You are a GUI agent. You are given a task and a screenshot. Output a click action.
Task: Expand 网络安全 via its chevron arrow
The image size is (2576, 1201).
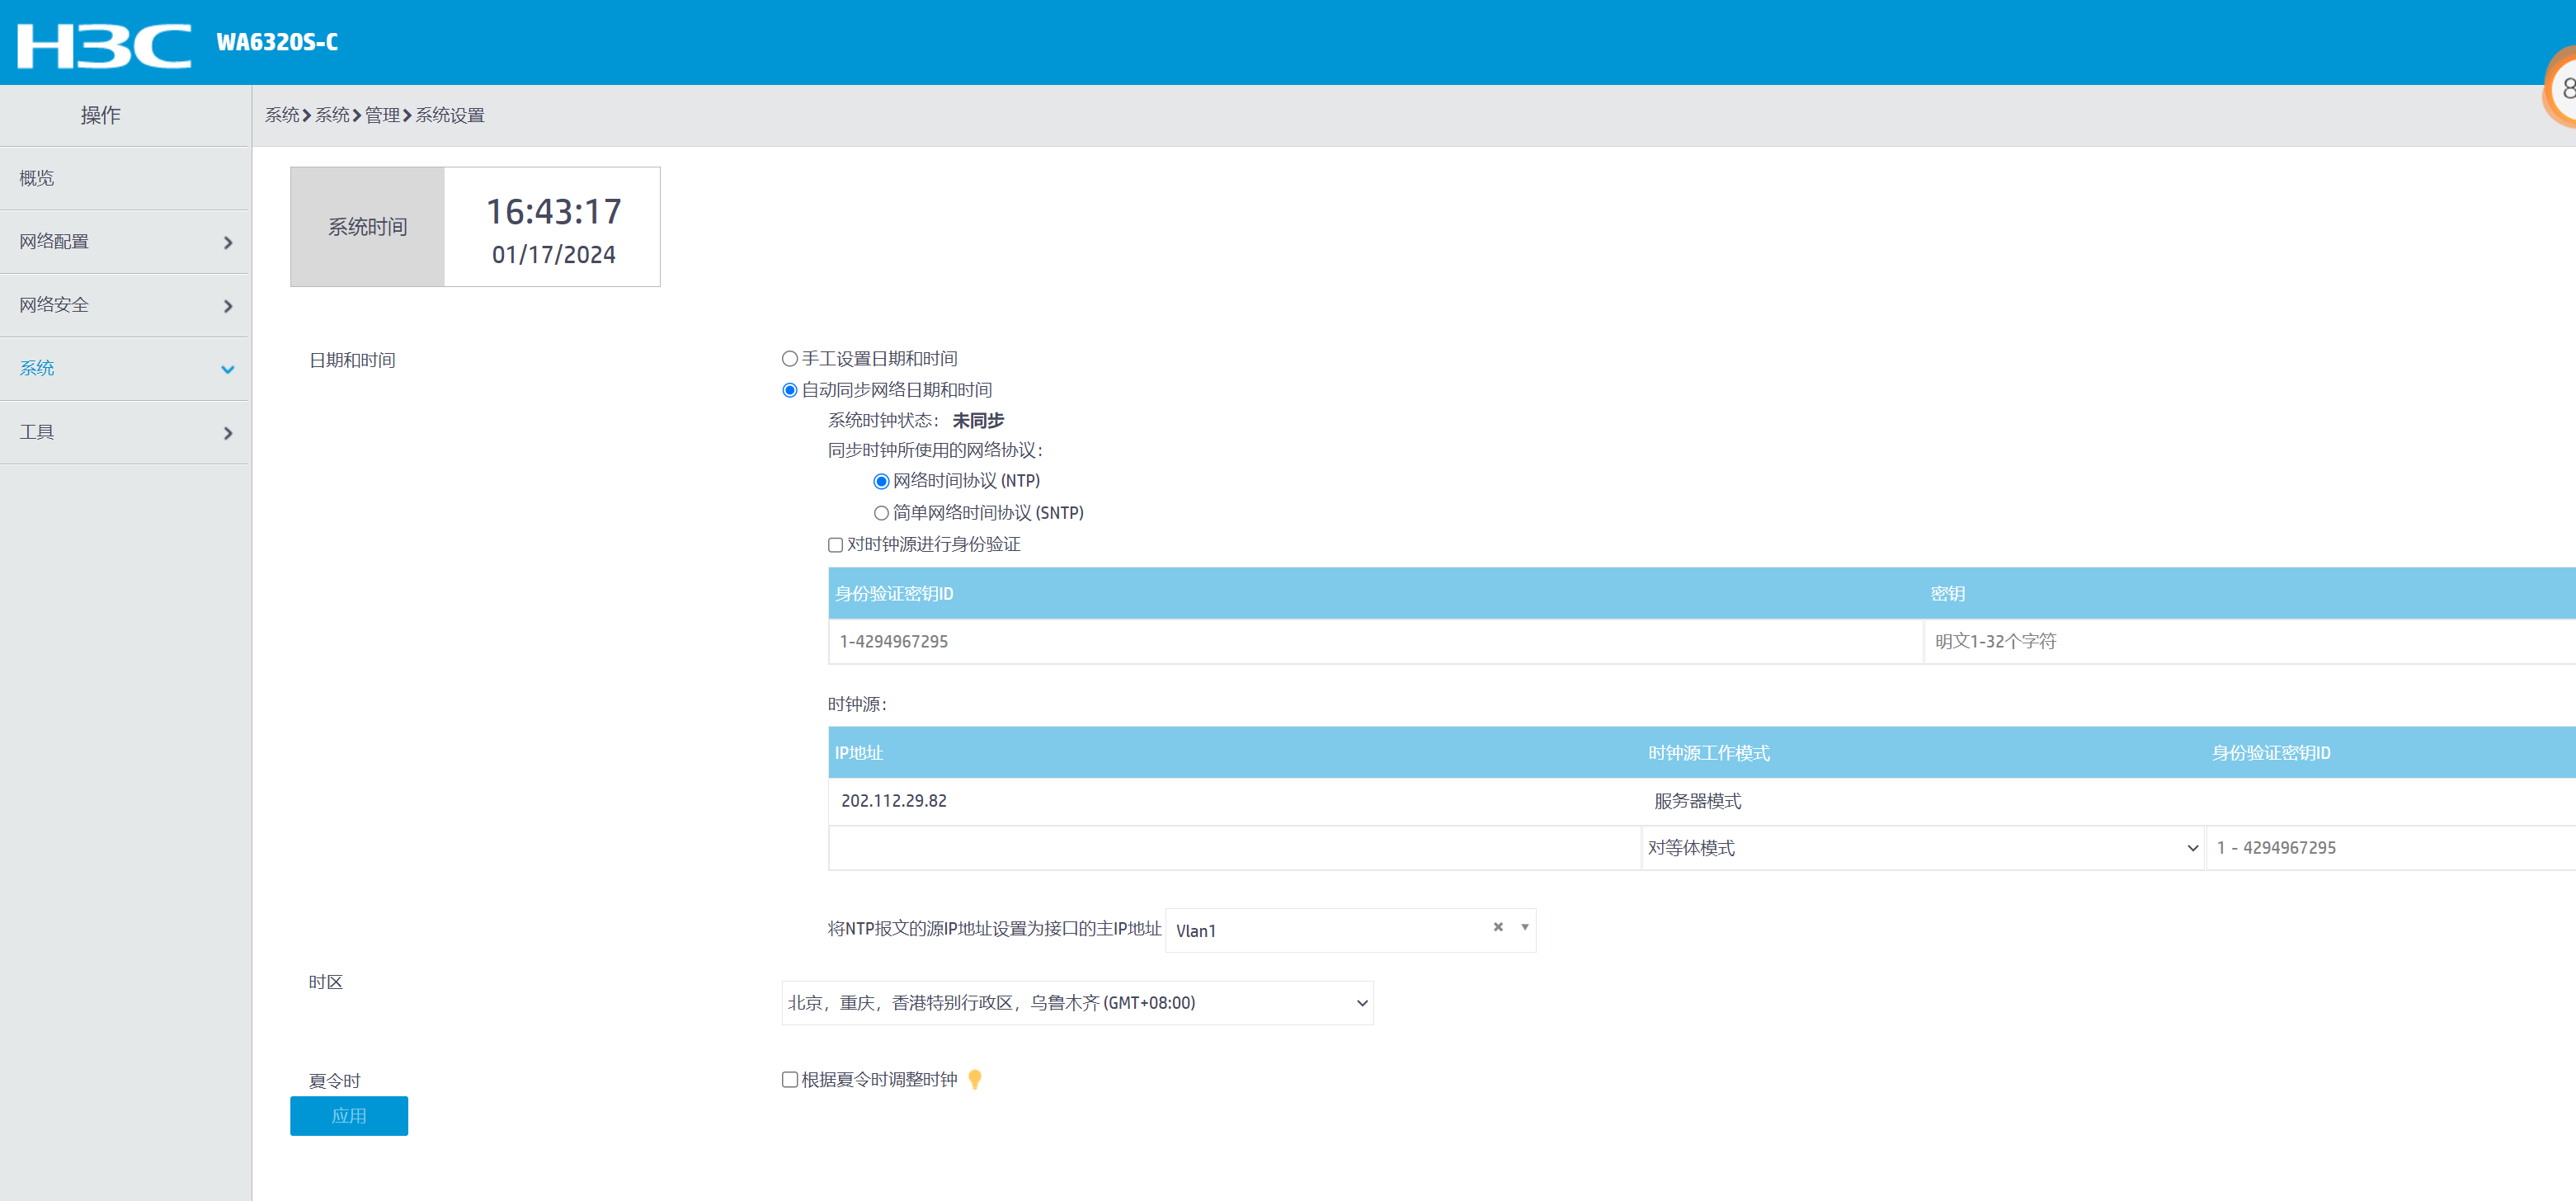tap(228, 306)
